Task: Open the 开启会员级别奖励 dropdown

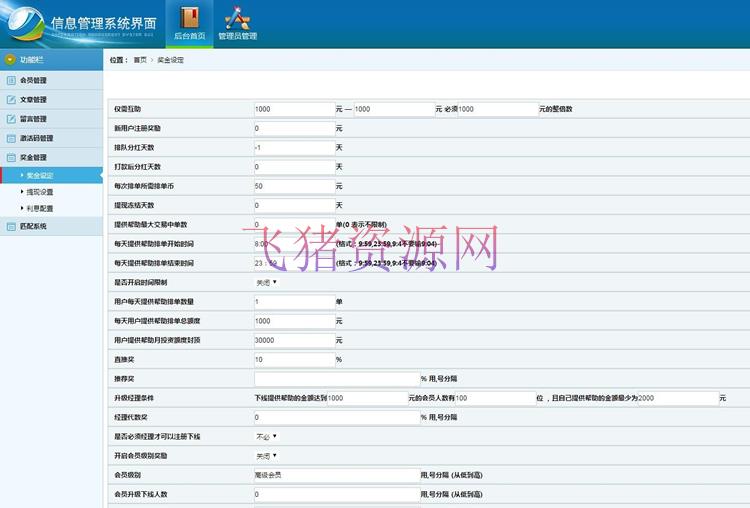Action: (x=266, y=455)
